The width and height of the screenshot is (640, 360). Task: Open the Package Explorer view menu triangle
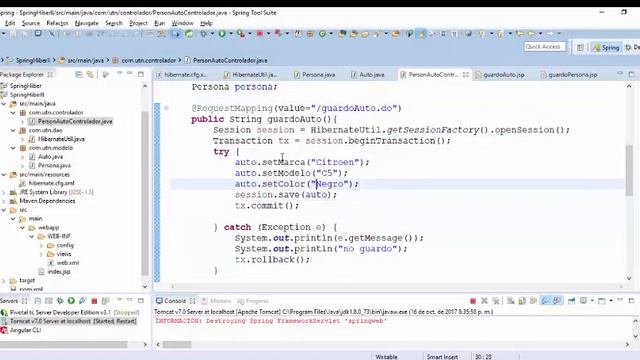point(119,73)
